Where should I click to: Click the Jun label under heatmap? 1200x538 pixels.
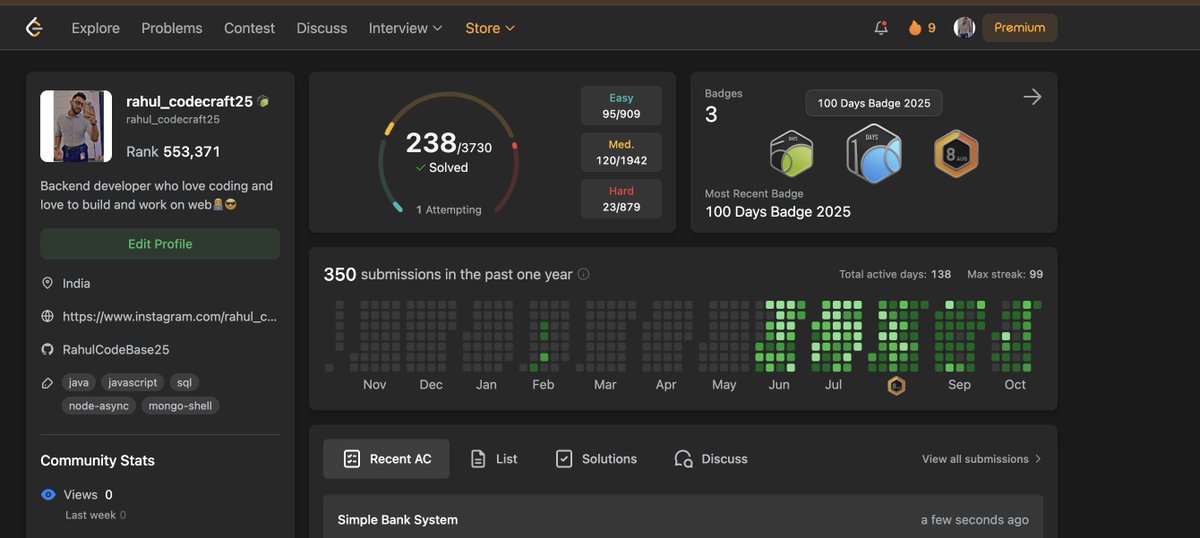[x=779, y=385]
